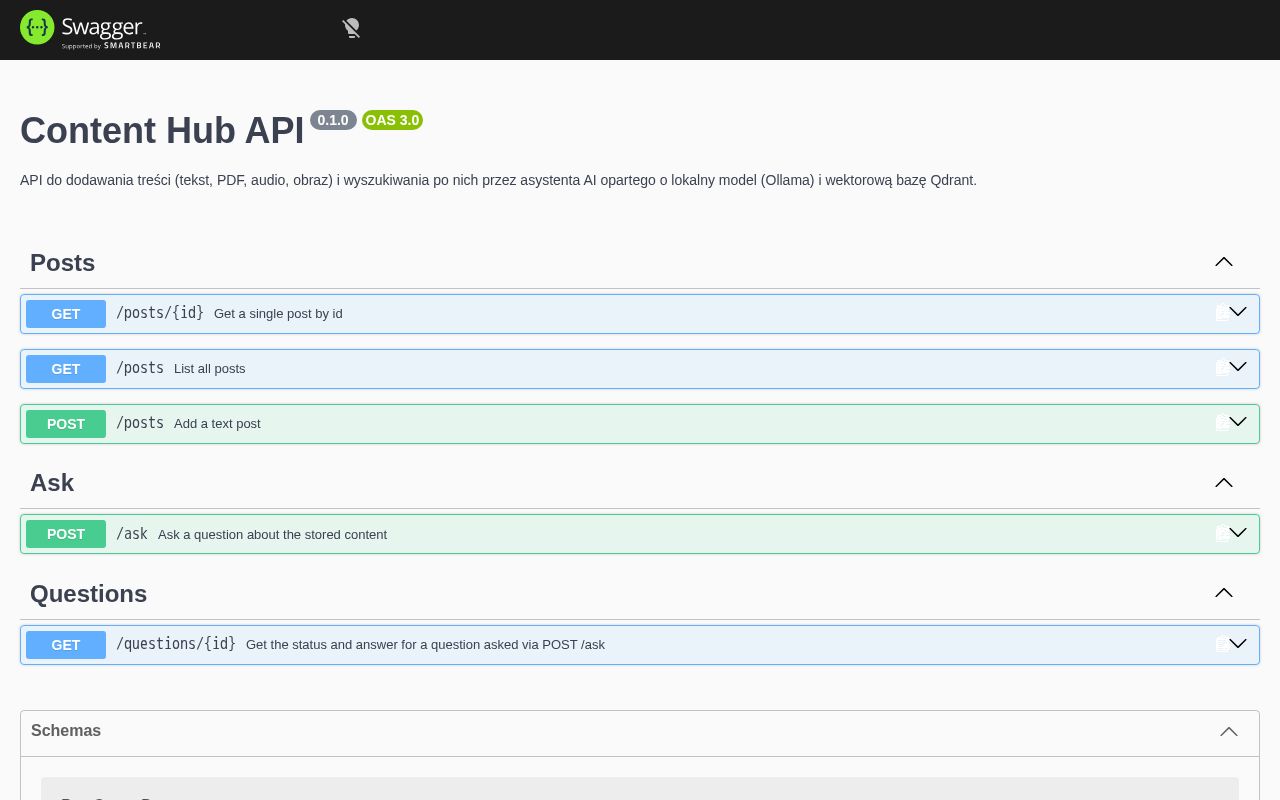Open the Posts tag heading
This screenshot has width=1280, height=800.
63,263
